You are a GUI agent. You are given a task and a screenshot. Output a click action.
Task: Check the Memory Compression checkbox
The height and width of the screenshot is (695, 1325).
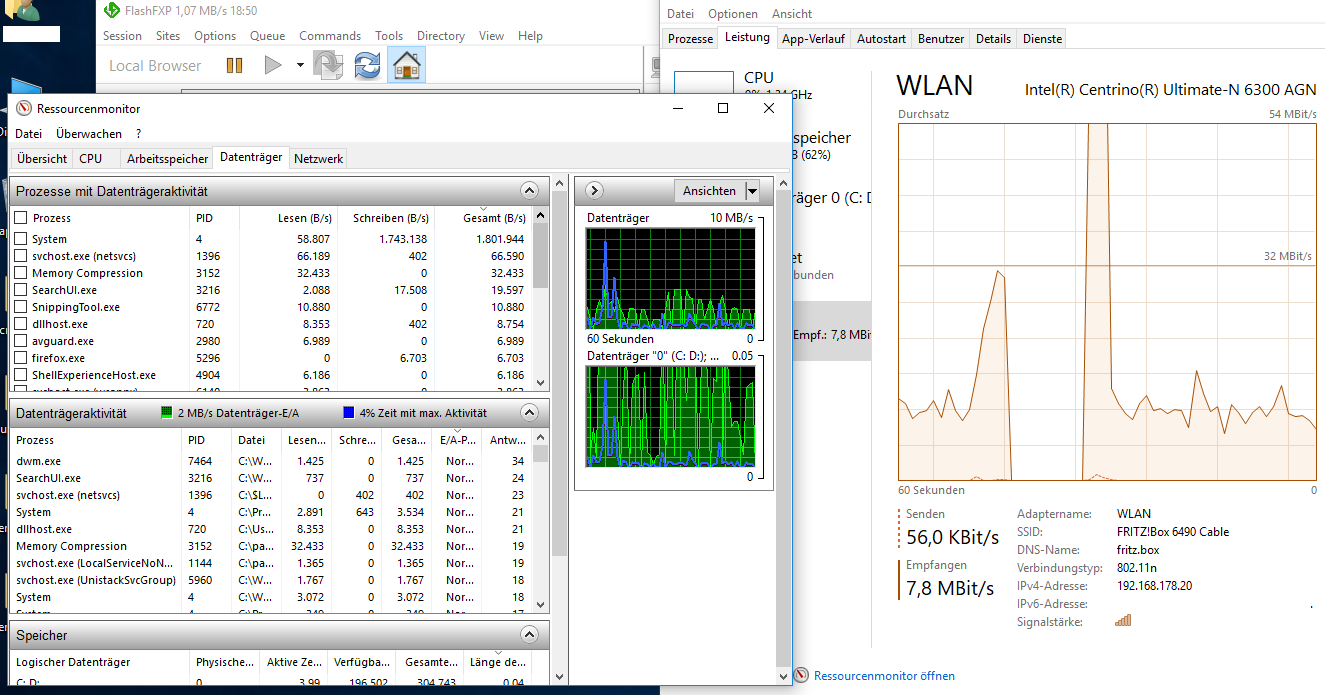[20, 273]
